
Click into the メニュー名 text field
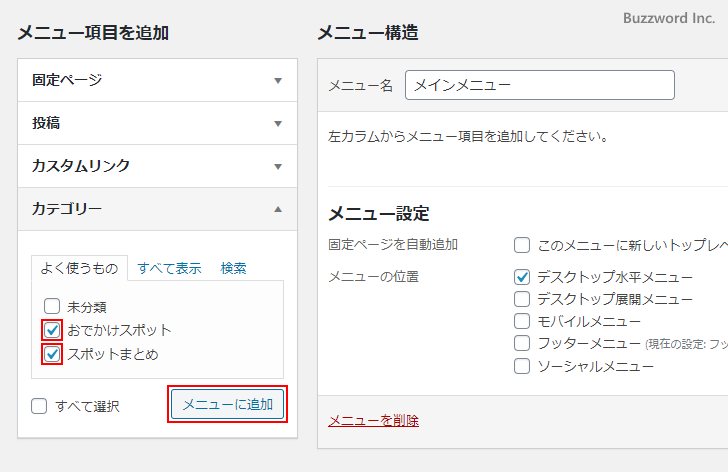click(539, 85)
